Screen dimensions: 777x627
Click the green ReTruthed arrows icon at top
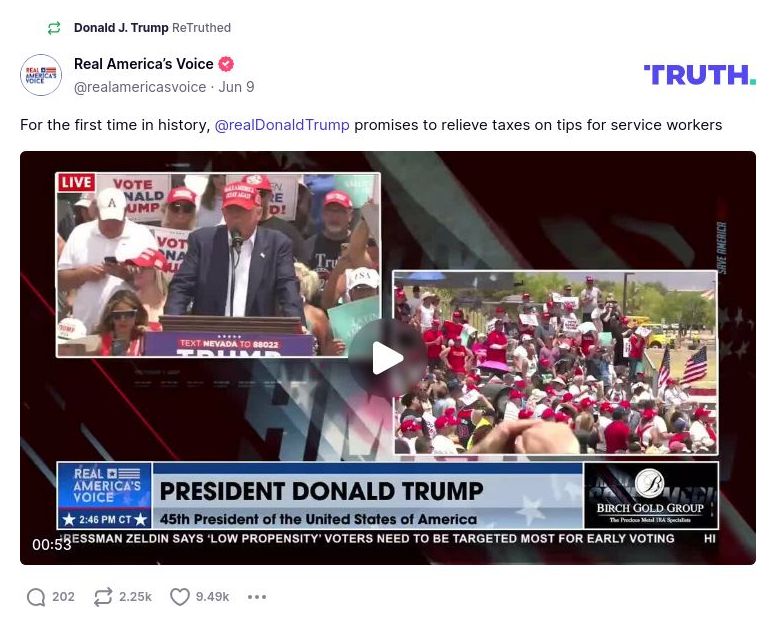(54, 28)
